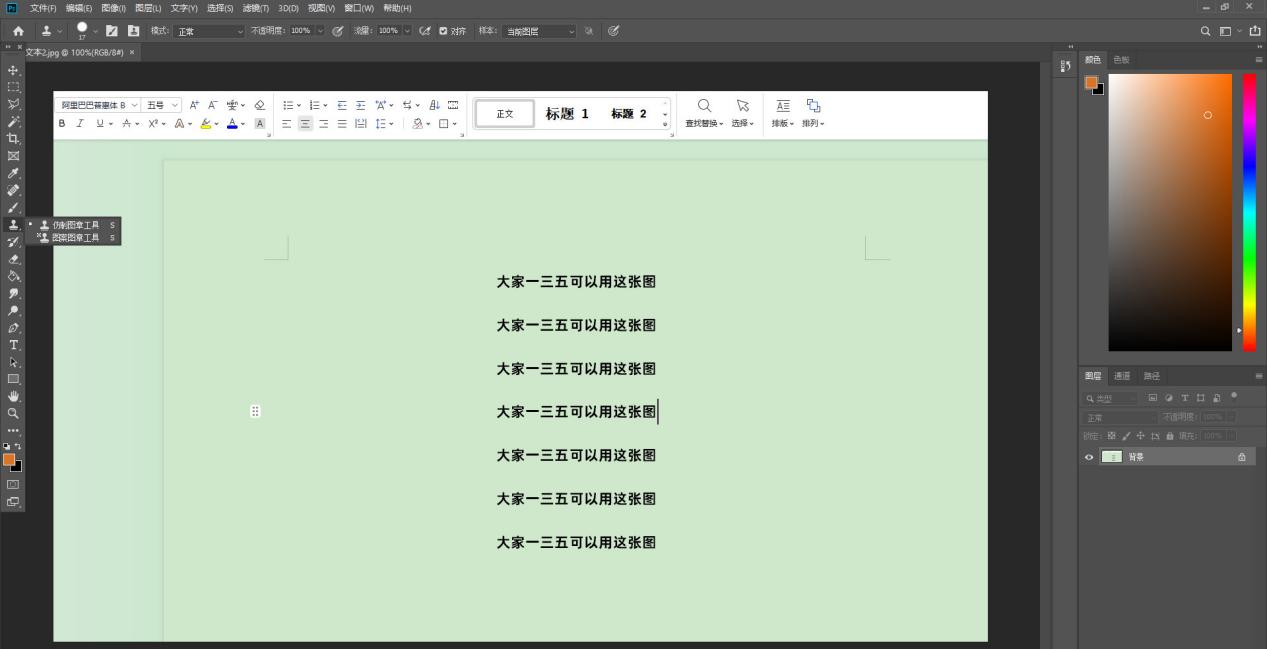
Task: Select the Move tool
Action: click(13, 70)
